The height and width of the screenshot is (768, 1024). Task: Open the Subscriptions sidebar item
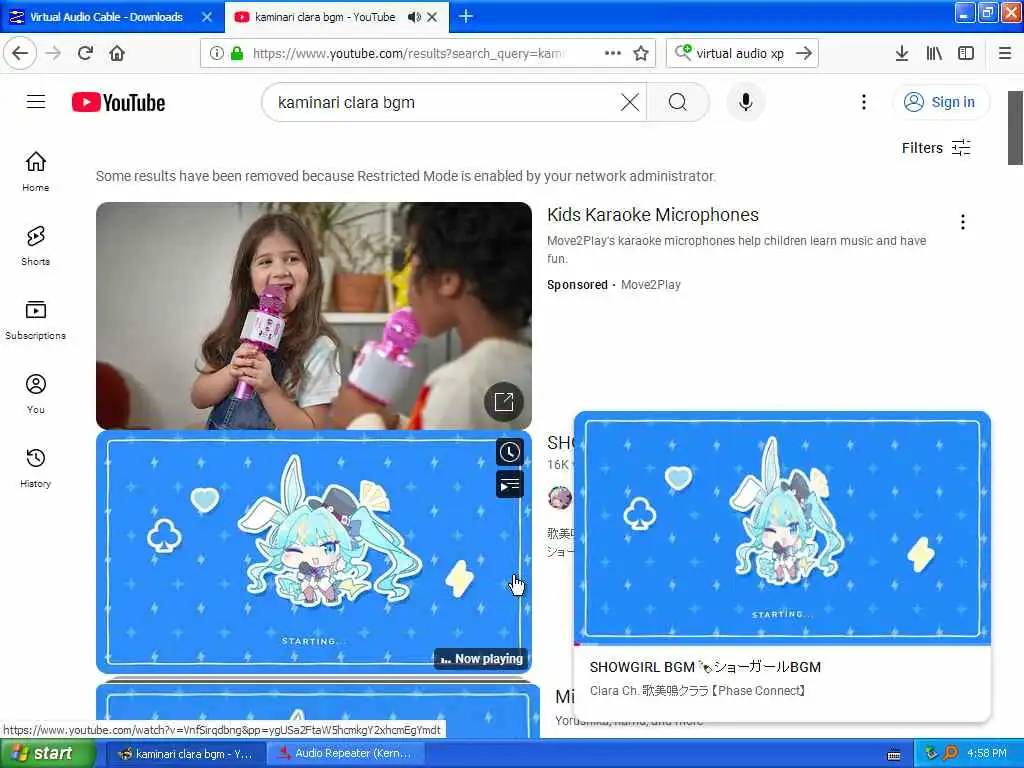(x=35, y=319)
